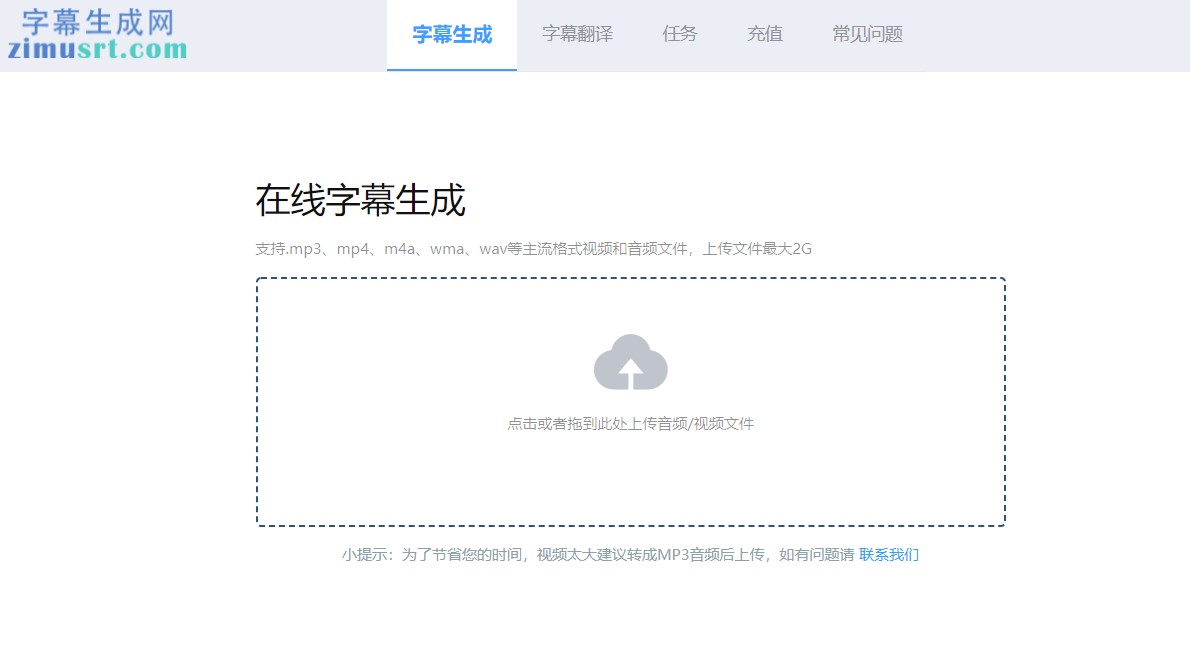Viewport: 1190px width, 660px height.
Task: View the 常见问题 FAQ tab
Action: click(867, 34)
